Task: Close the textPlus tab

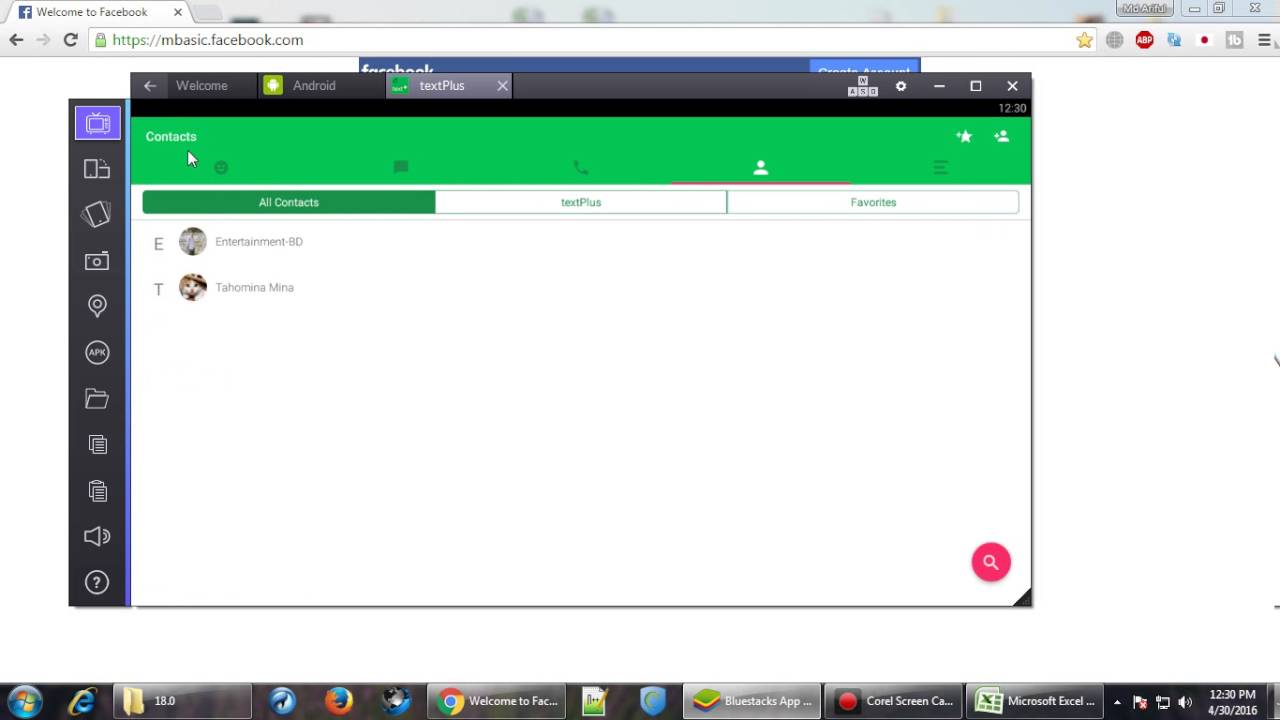Action: click(x=502, y=86)
